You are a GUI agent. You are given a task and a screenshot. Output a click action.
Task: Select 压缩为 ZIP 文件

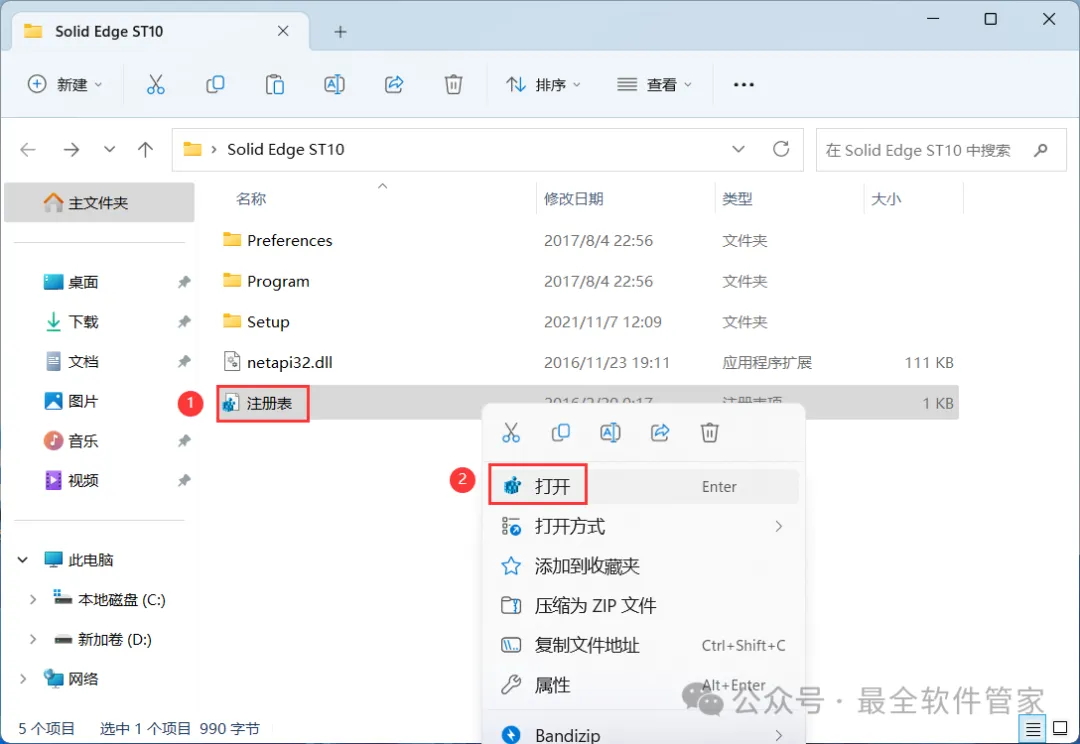643,606
